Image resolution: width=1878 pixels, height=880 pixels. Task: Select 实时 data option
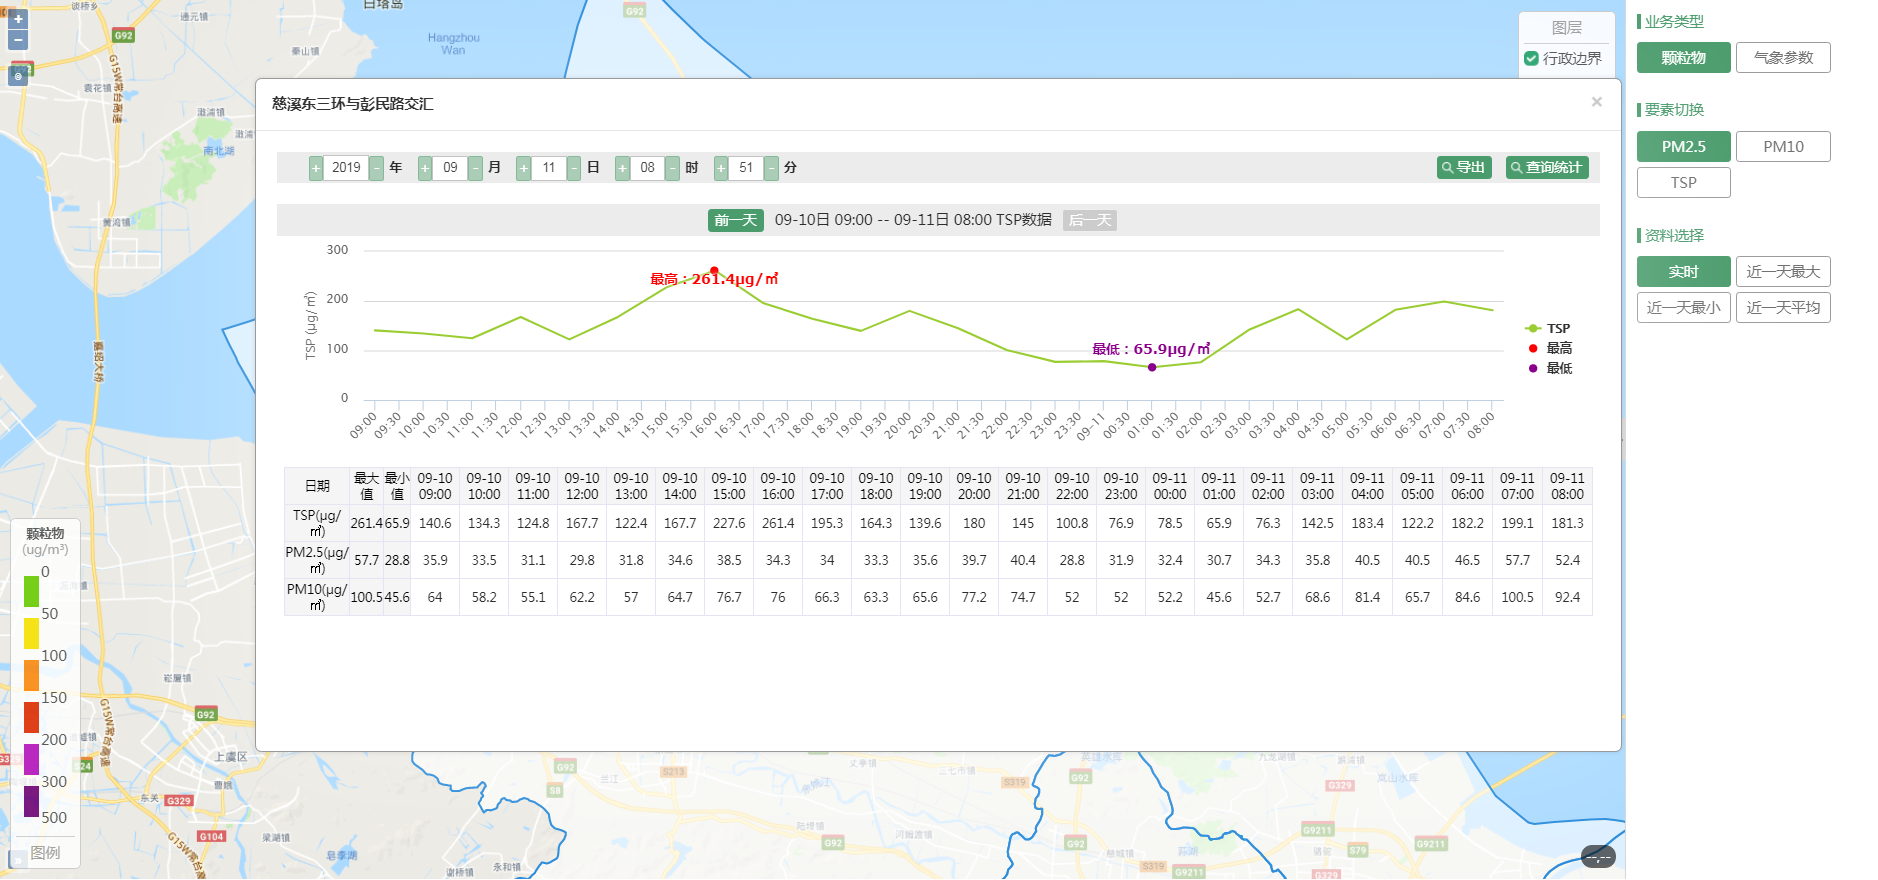(x=1684, y=272)
